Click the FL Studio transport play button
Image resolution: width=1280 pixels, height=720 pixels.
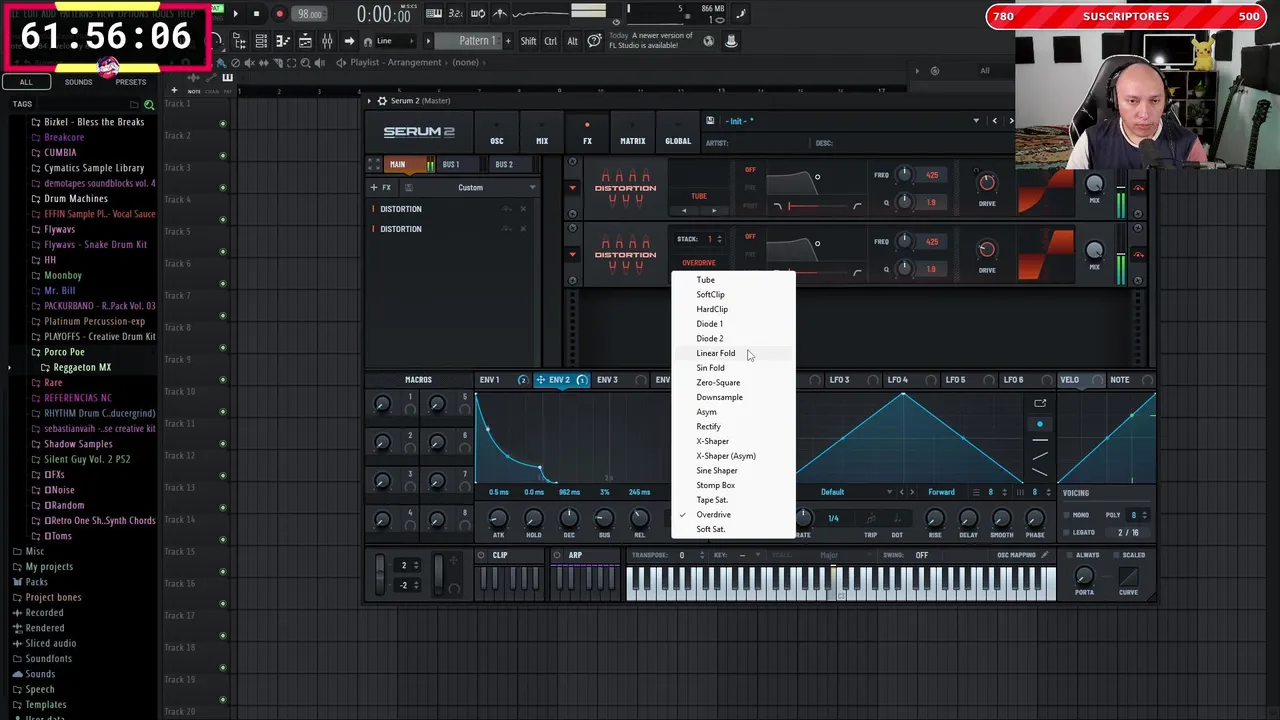(235, 14)
